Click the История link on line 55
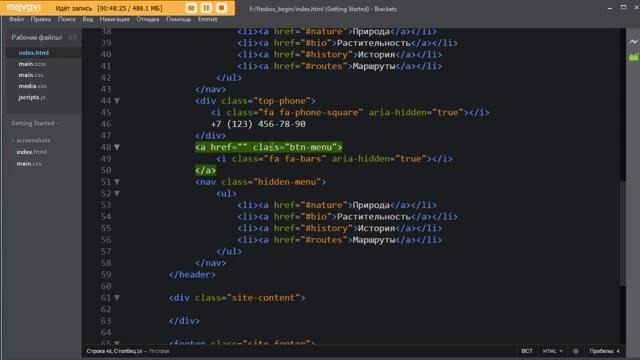This screenshot has width=640, height=360. click(376, 228)
